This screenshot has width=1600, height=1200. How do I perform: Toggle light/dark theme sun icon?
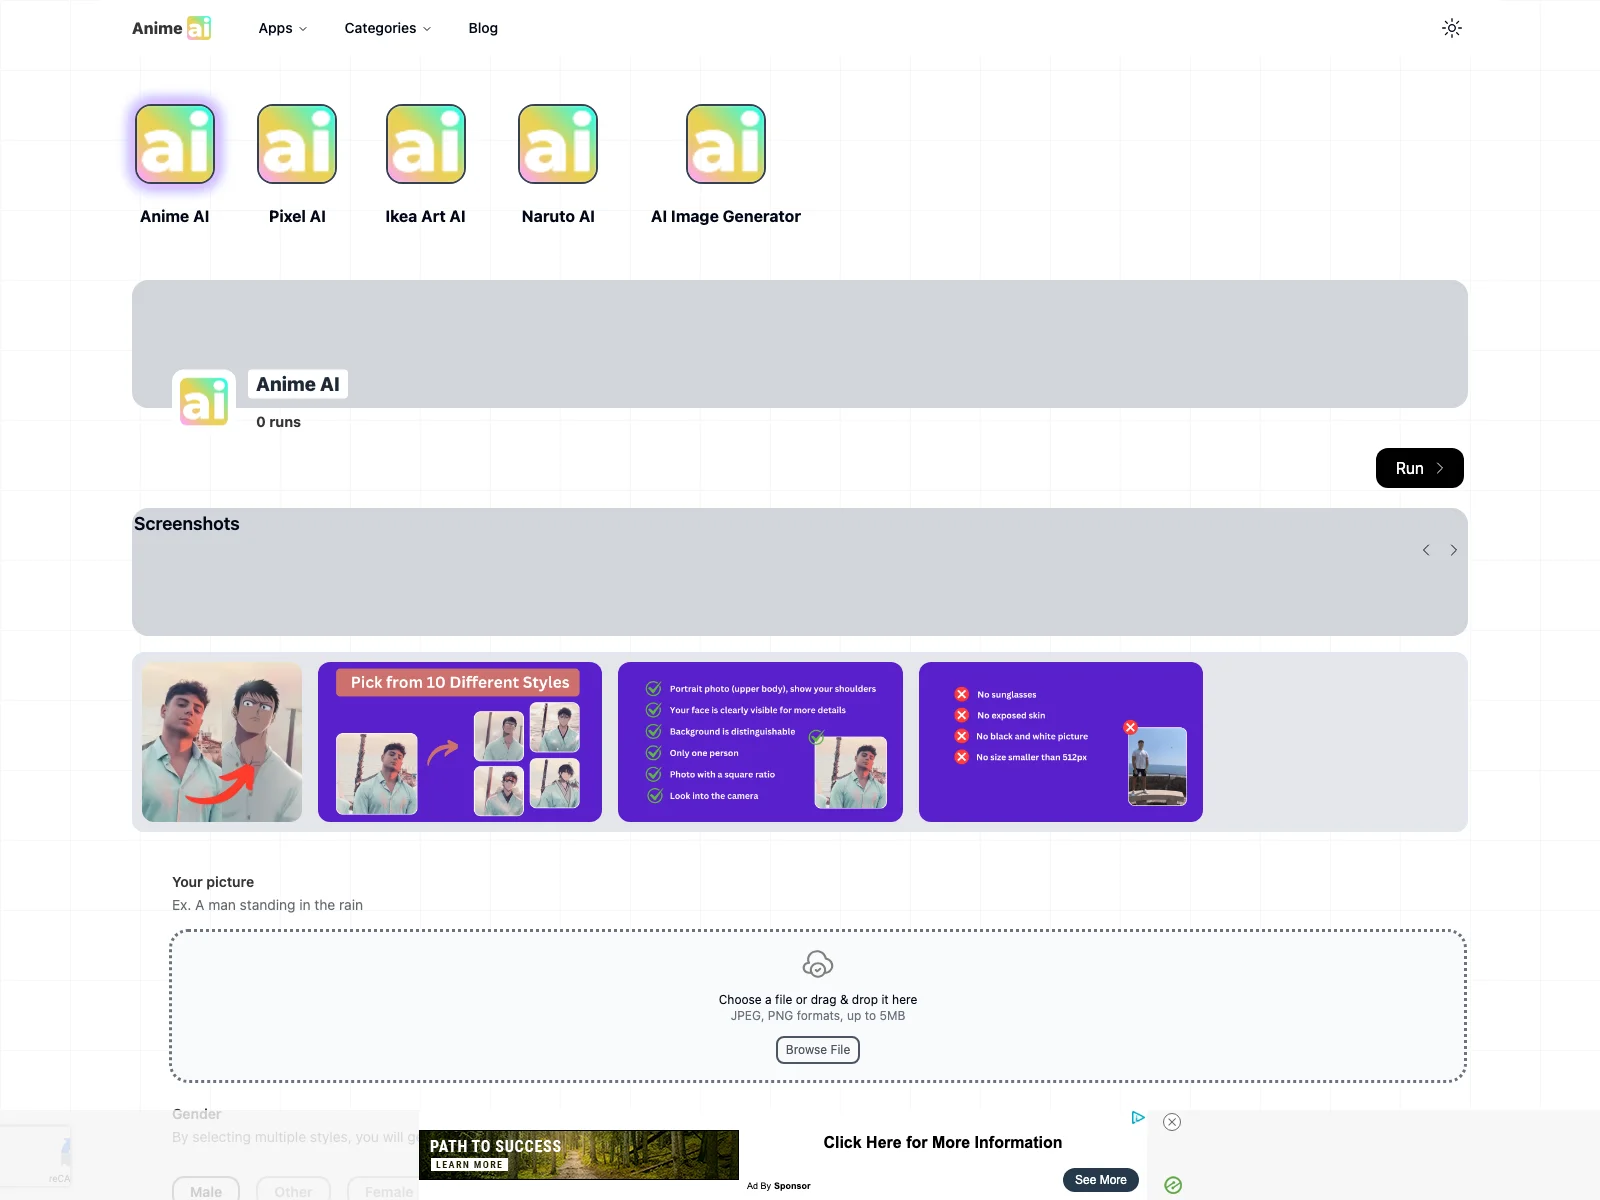[1452, 28]
